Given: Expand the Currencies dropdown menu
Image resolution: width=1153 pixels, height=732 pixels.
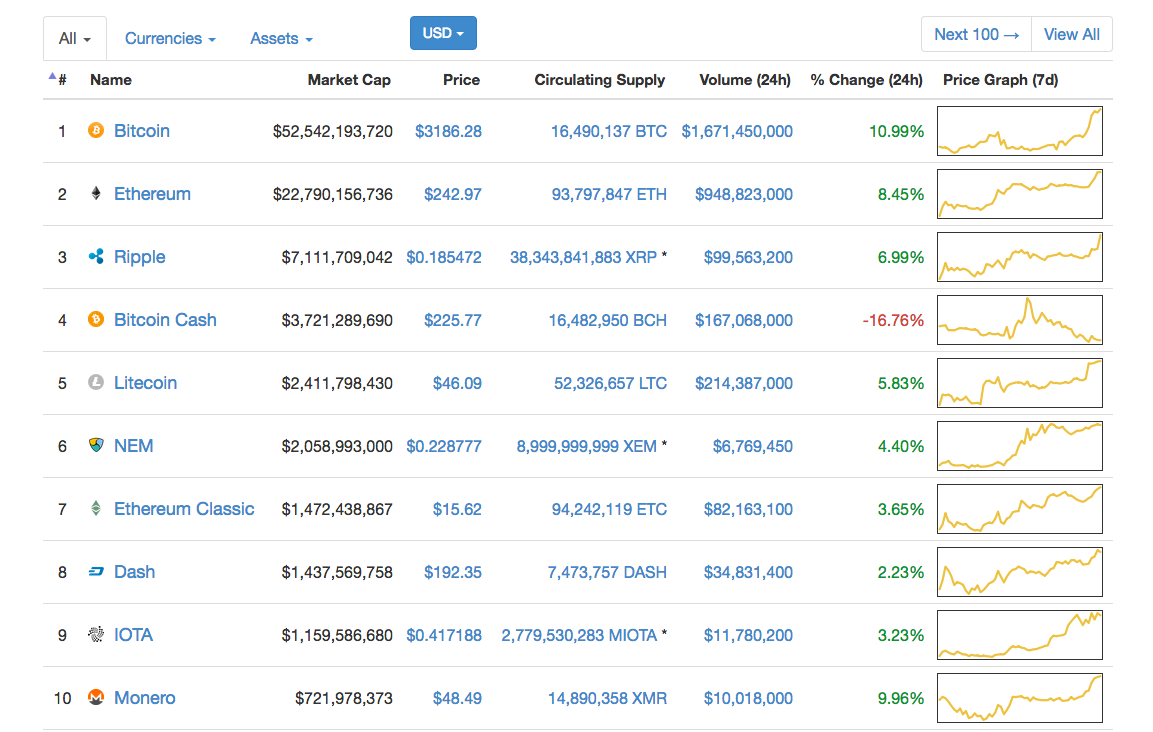Looking at the screenshot, I should click(x=170, y=38).
